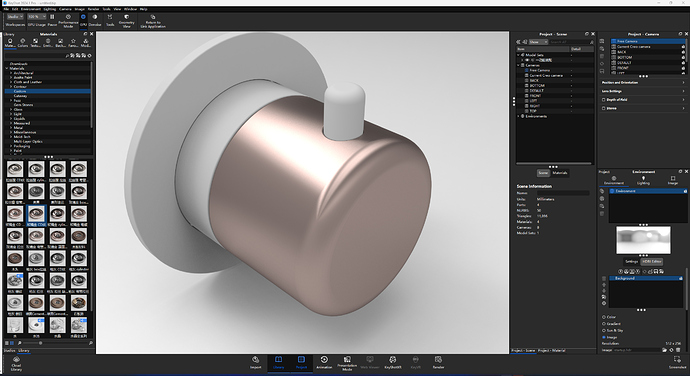This screenshot has height=376, width=690.
Task: Open the Workspaces Studio dropdown
Action: tap(15, 17)
